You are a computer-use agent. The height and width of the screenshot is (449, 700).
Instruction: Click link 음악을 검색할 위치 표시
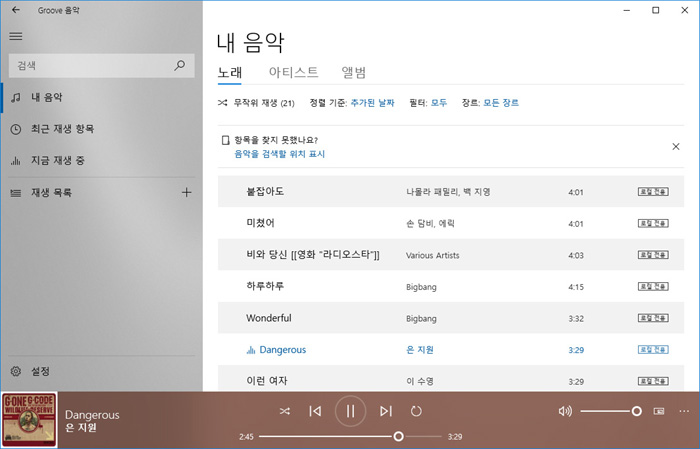tap(280, 154)
